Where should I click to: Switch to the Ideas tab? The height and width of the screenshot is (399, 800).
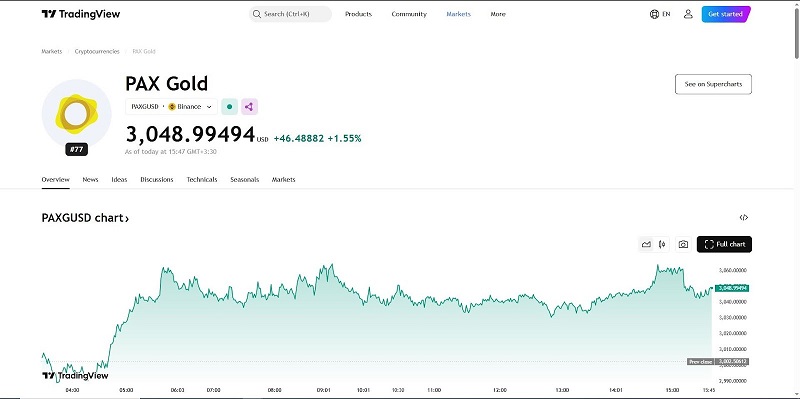point(119,180)
